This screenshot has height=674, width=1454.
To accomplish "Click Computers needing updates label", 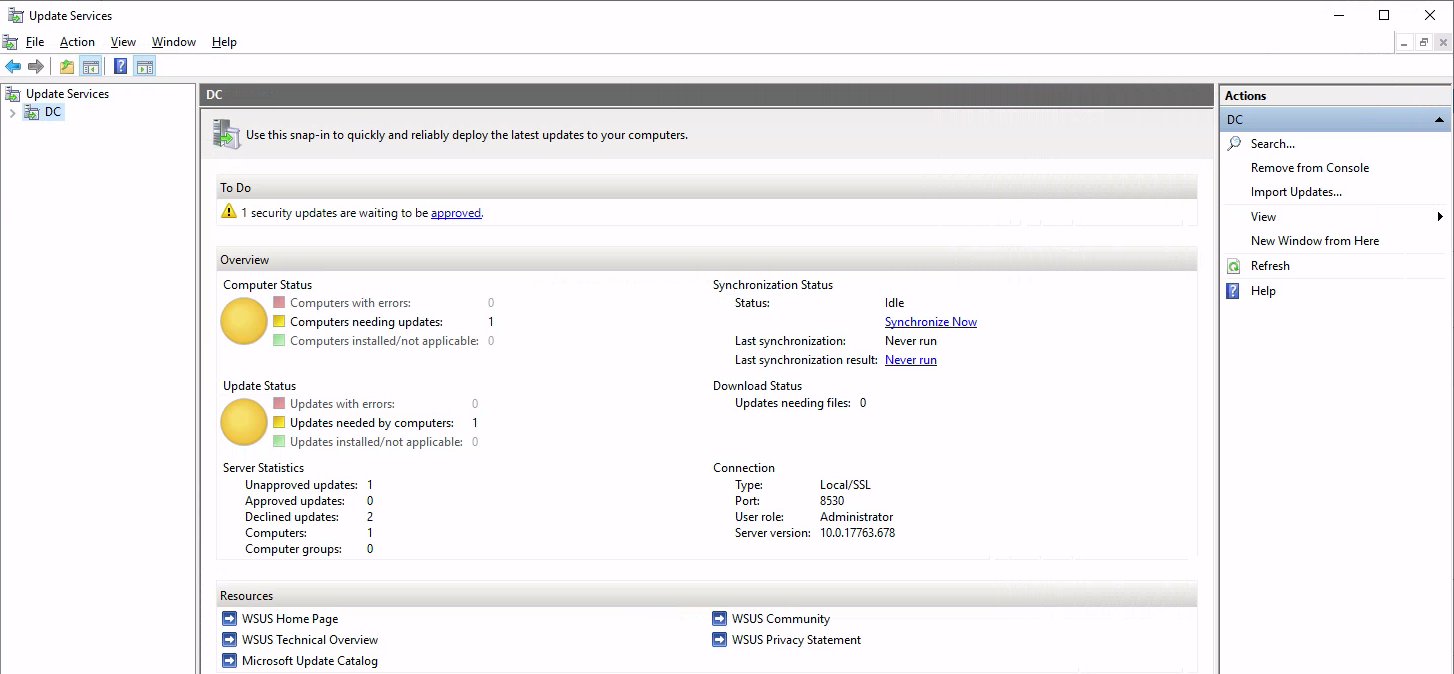I will (x=366, y=322).
